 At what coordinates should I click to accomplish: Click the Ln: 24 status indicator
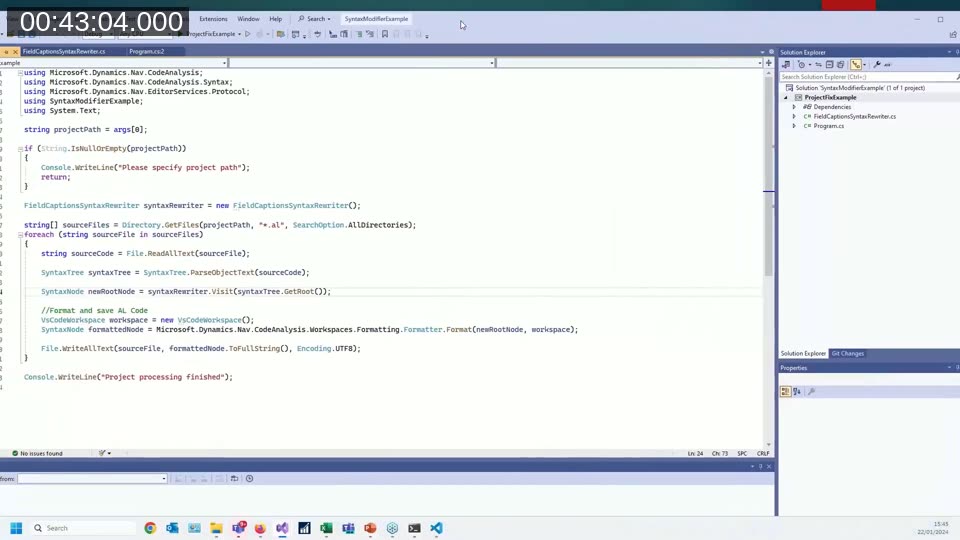695,454
